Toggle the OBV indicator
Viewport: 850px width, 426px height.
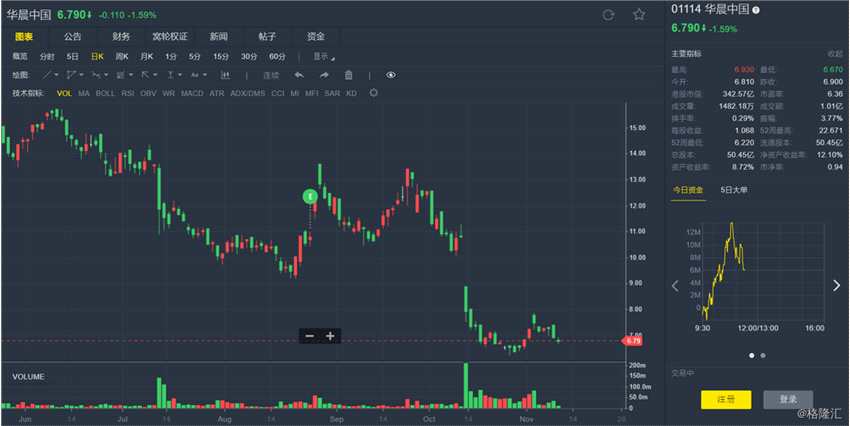point(148,93)
